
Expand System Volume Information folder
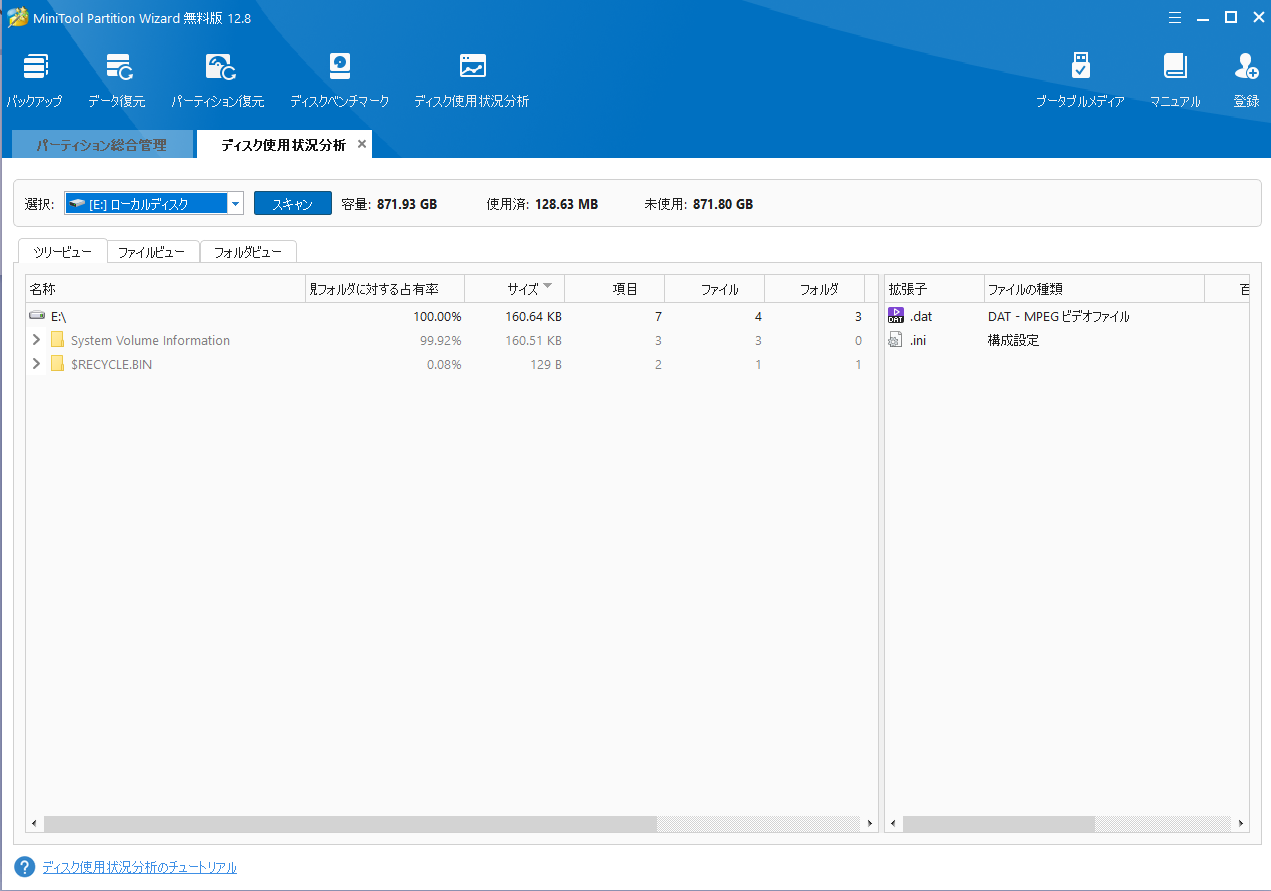coord(36,340)
